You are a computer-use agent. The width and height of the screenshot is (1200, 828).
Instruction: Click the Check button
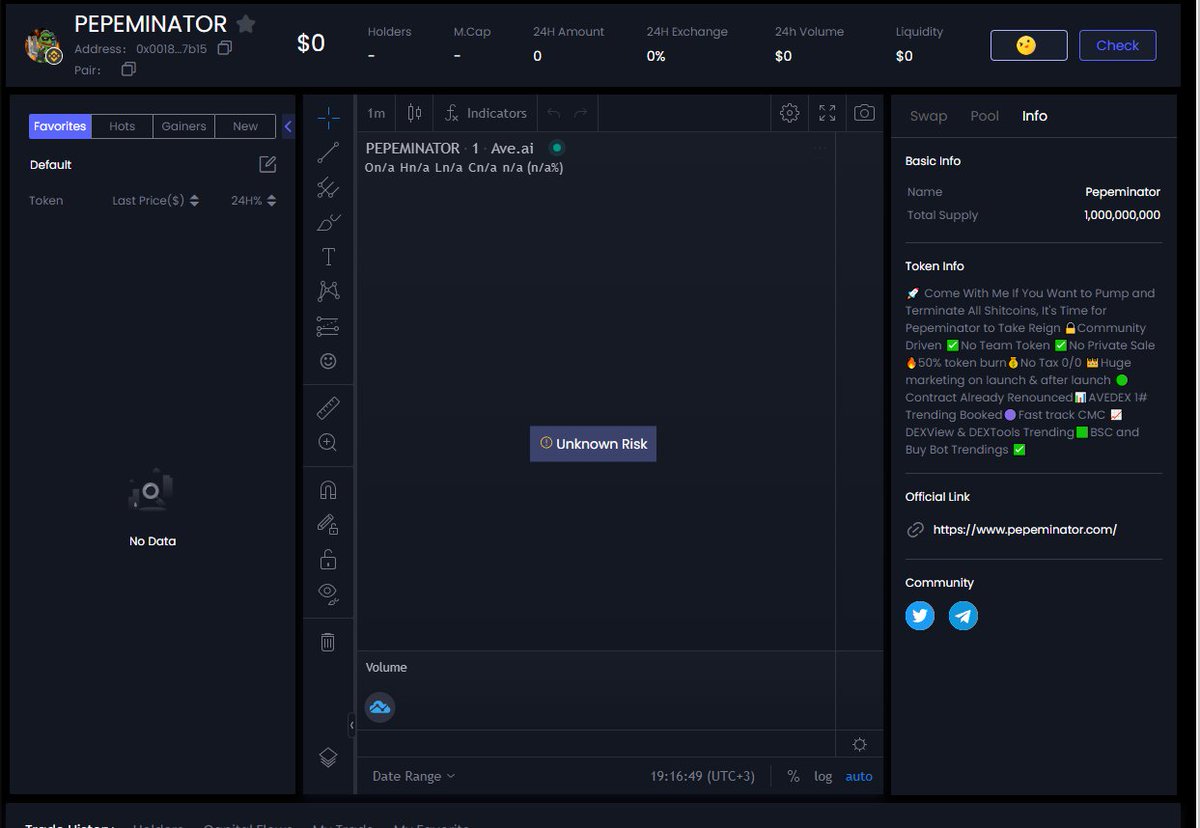[x=1117, y=45]
